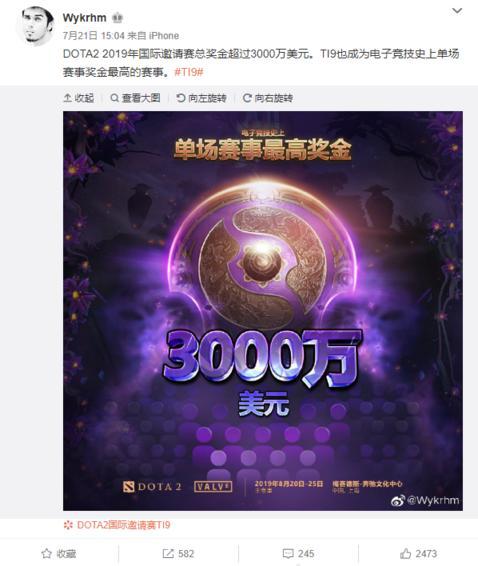The width and height of the screenshot is (478, 566).
Task: Expand the post options chevron menu
Action: pos(457,11)
